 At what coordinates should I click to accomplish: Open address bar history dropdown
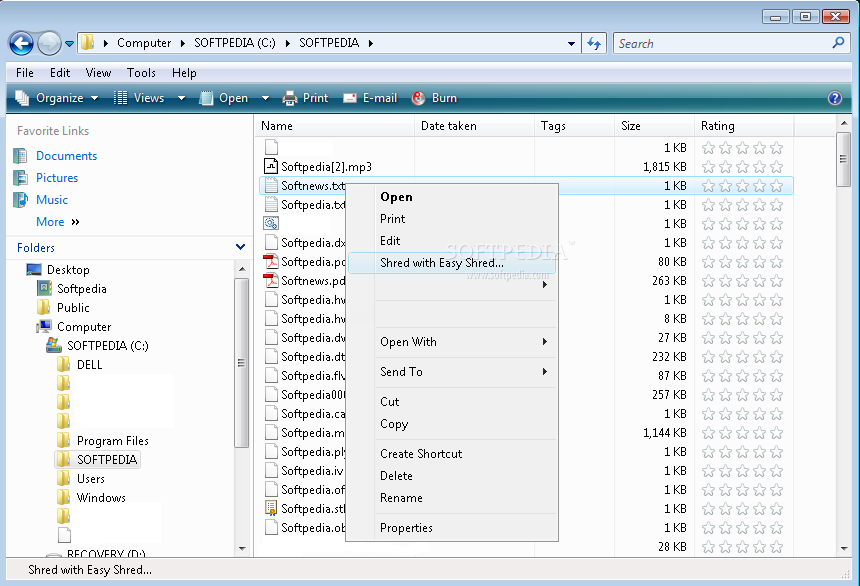(571, 43)
